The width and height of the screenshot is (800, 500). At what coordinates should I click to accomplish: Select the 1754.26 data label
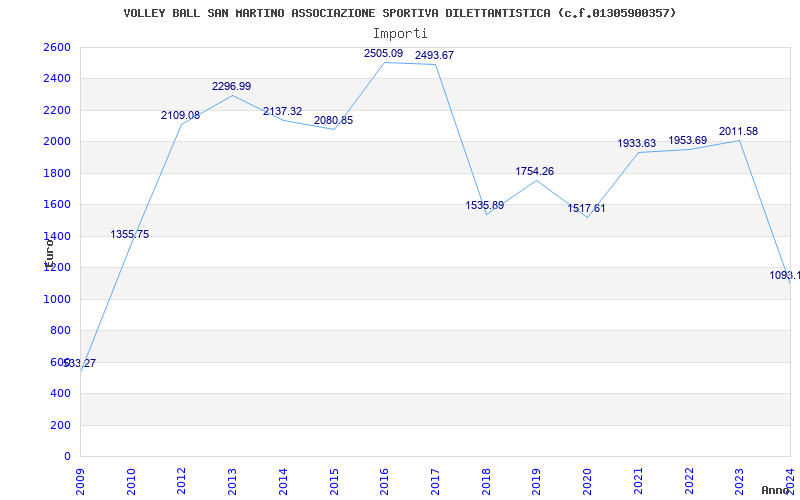(x=535, y=171)
